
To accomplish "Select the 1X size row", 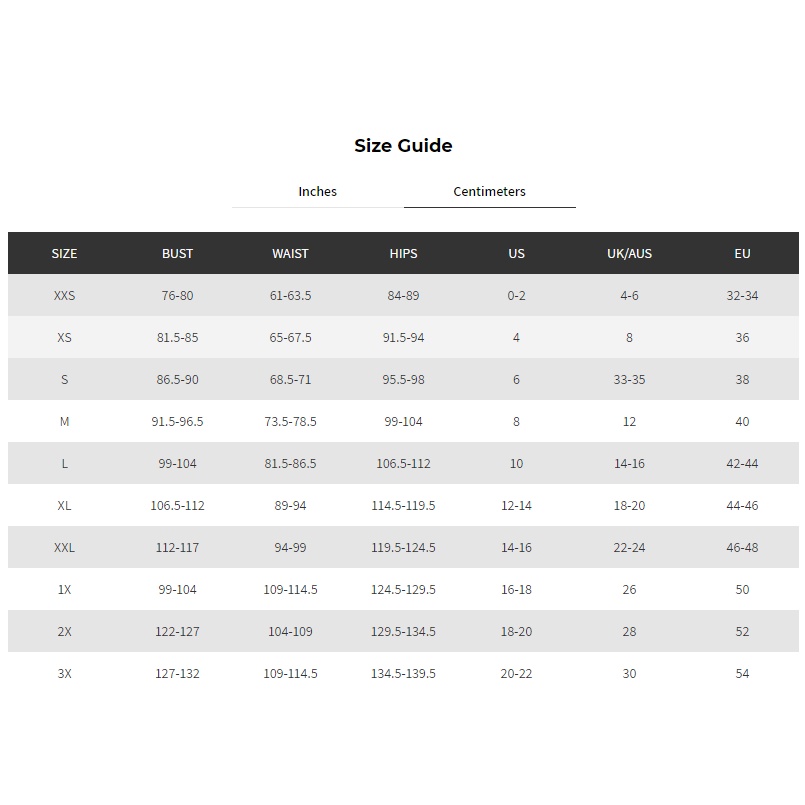I will 64,589.
